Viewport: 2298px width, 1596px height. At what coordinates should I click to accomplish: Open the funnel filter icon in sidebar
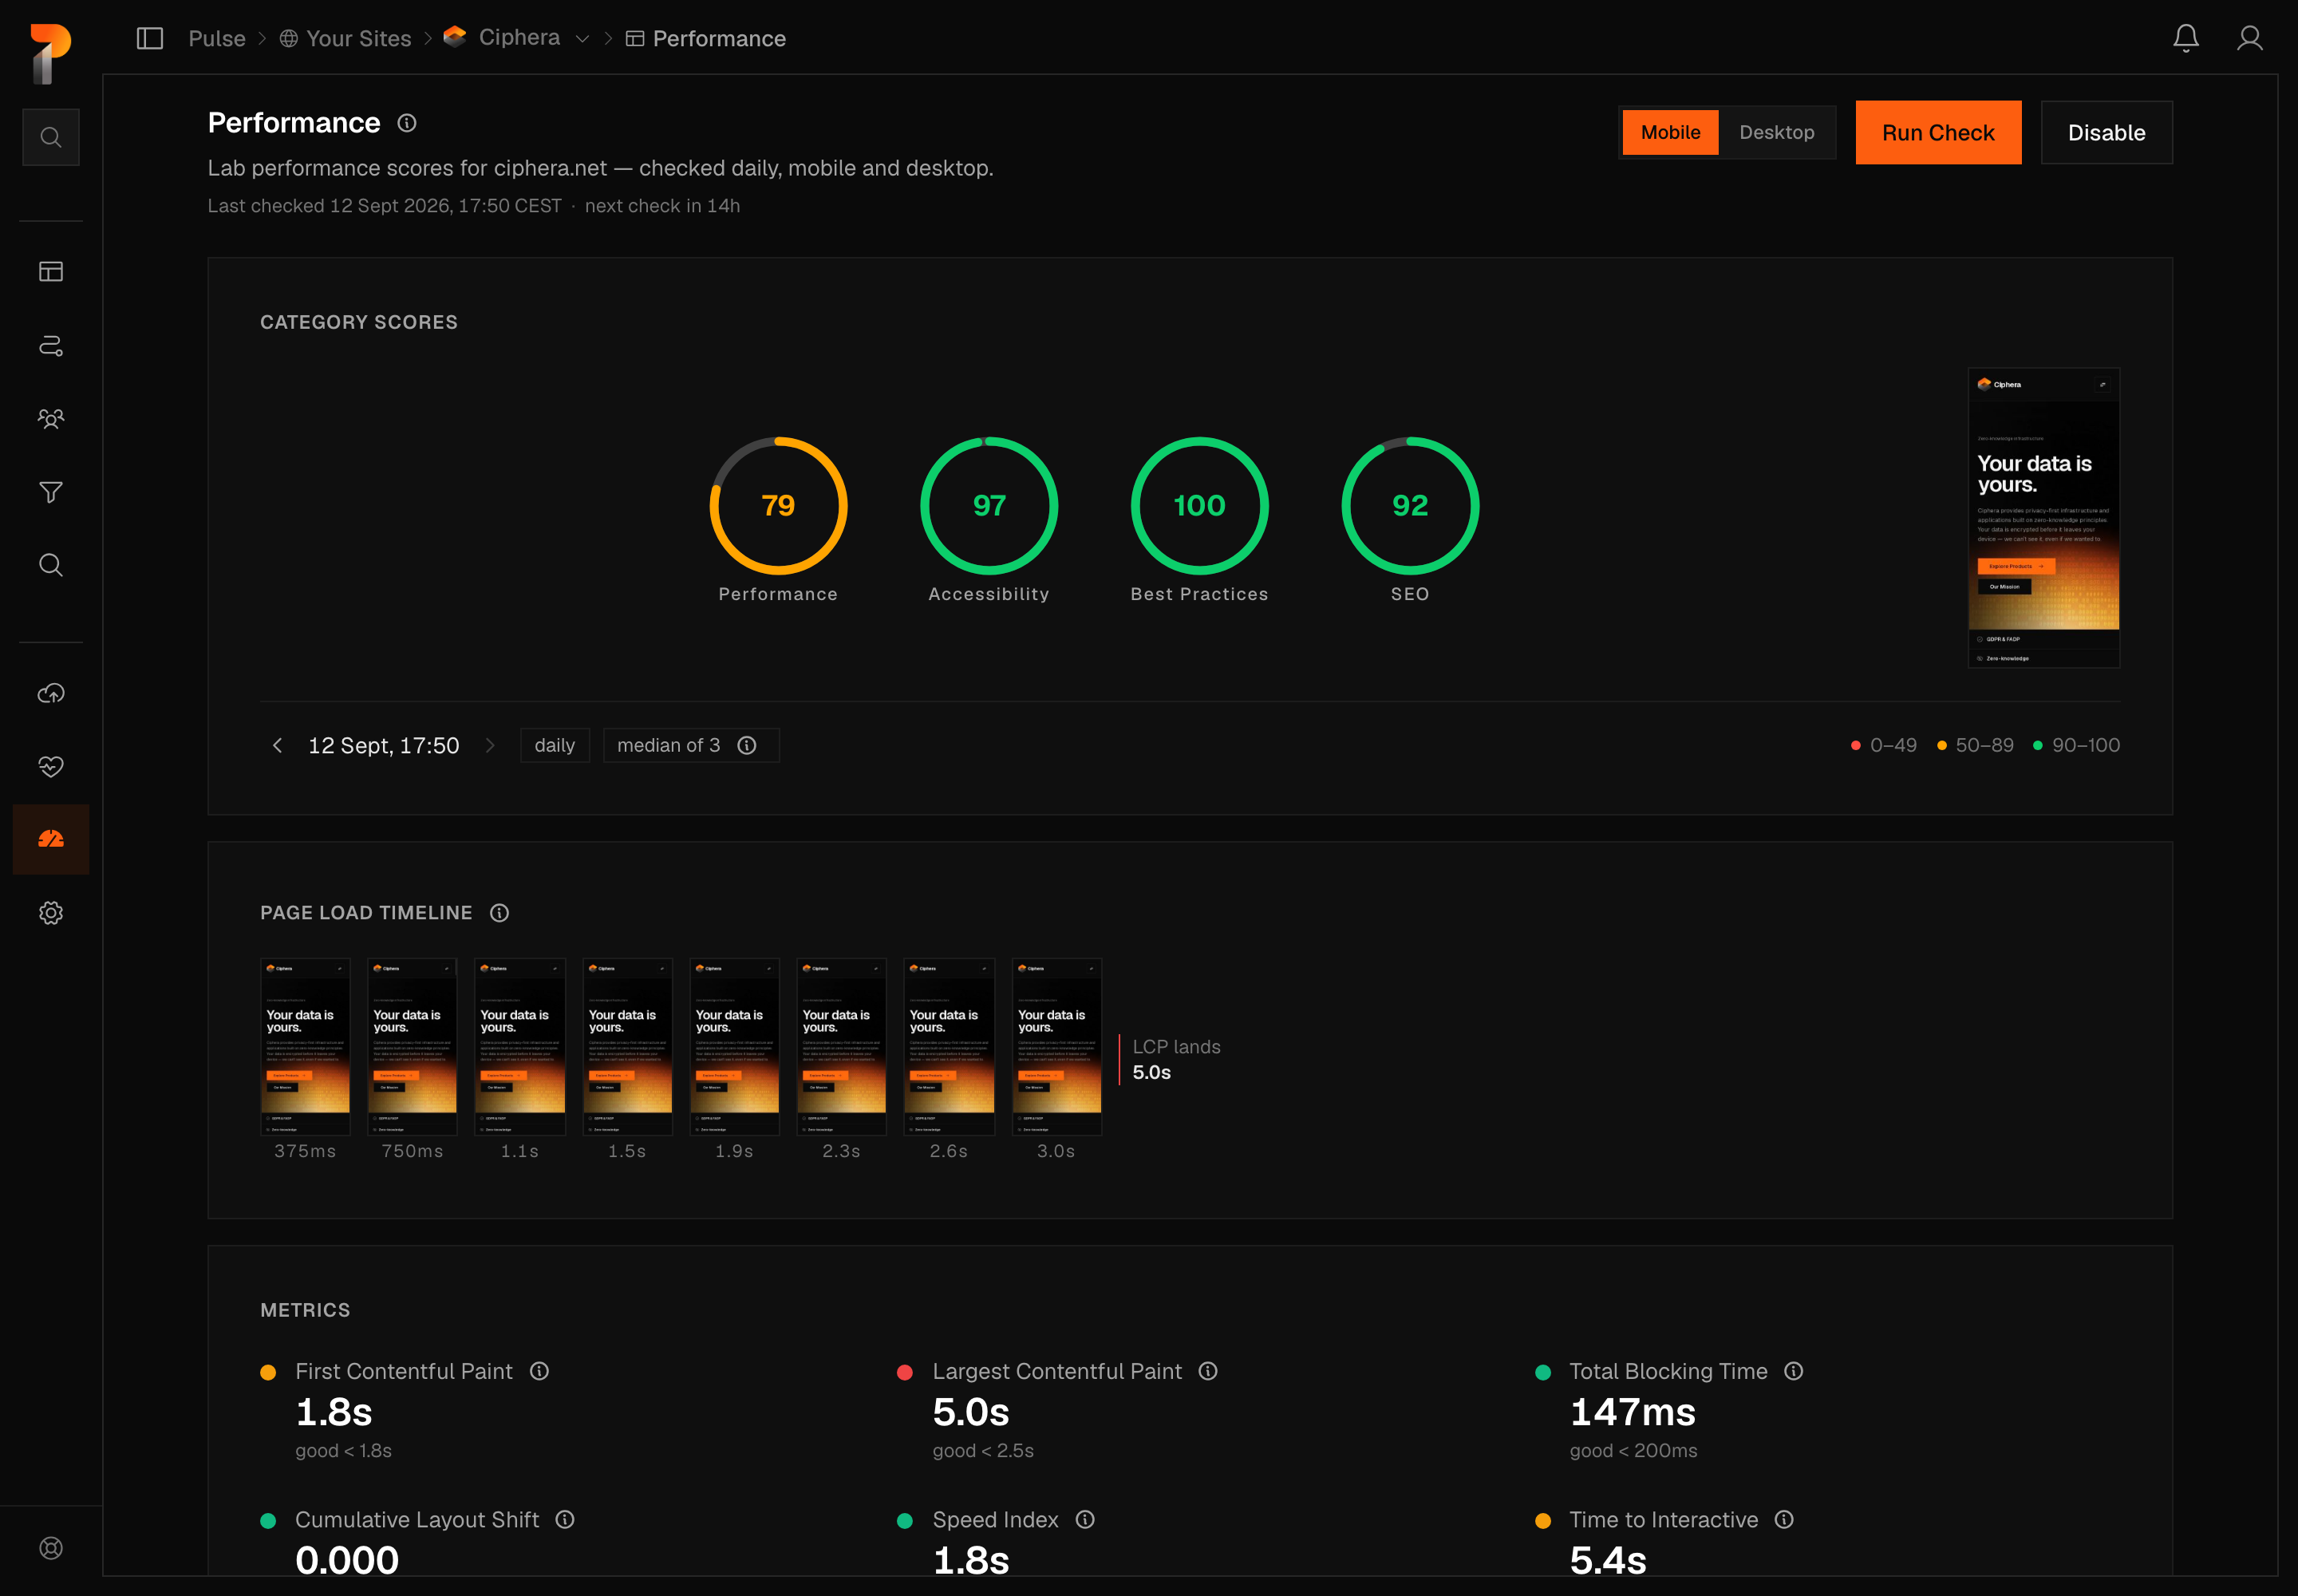click(x=51, y=492)
